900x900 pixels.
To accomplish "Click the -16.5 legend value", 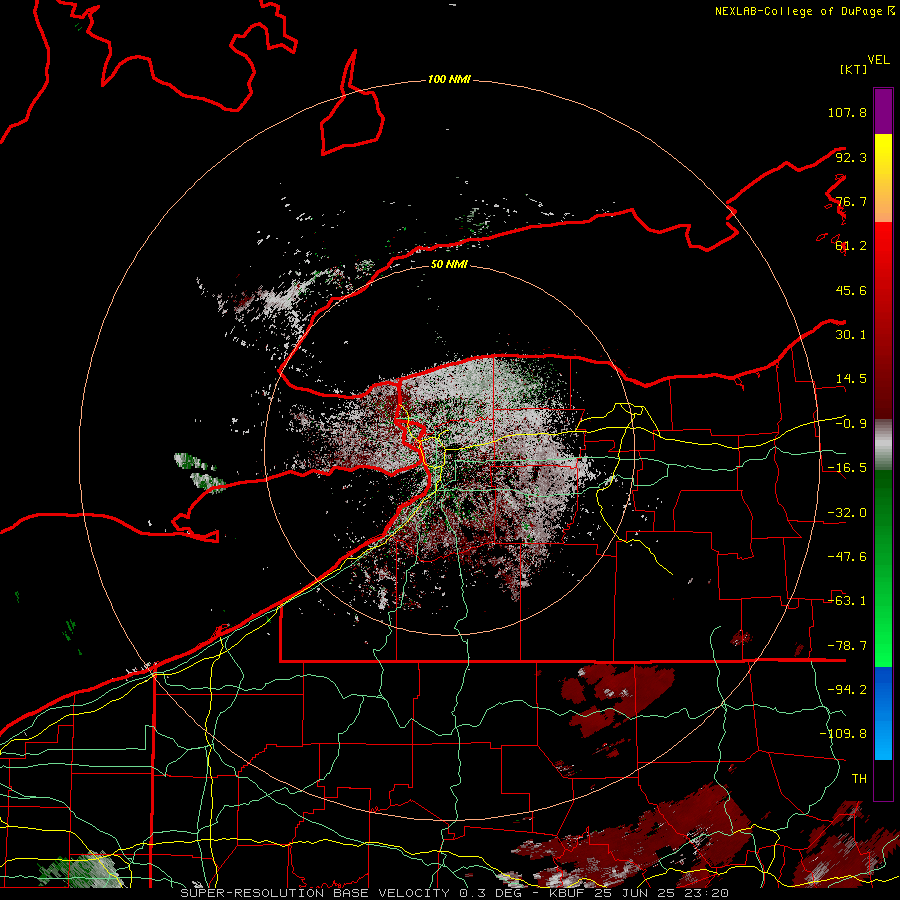I will click(847, 468).
